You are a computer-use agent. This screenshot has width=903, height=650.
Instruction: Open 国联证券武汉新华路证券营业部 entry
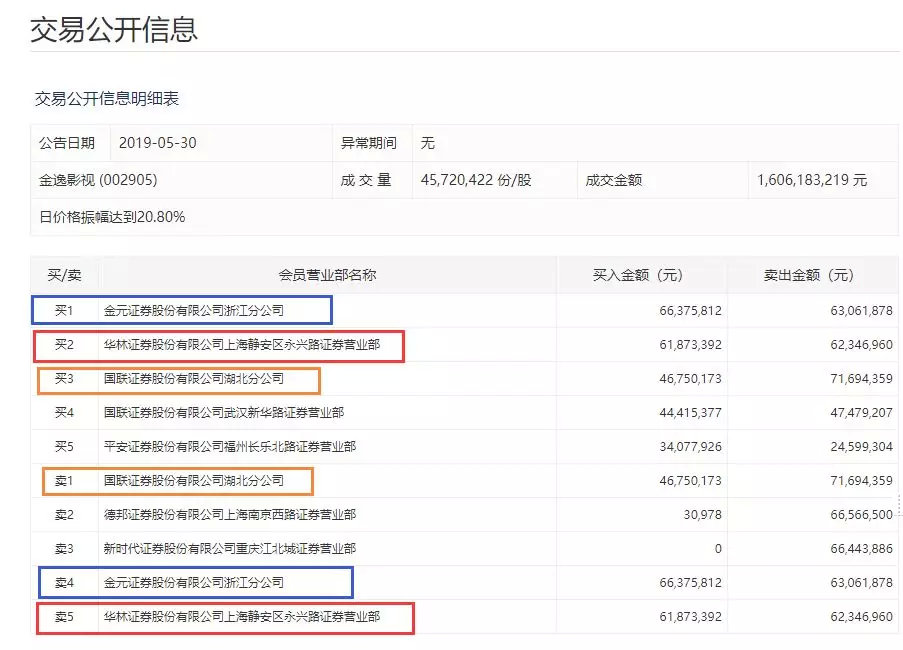[224, 412]
